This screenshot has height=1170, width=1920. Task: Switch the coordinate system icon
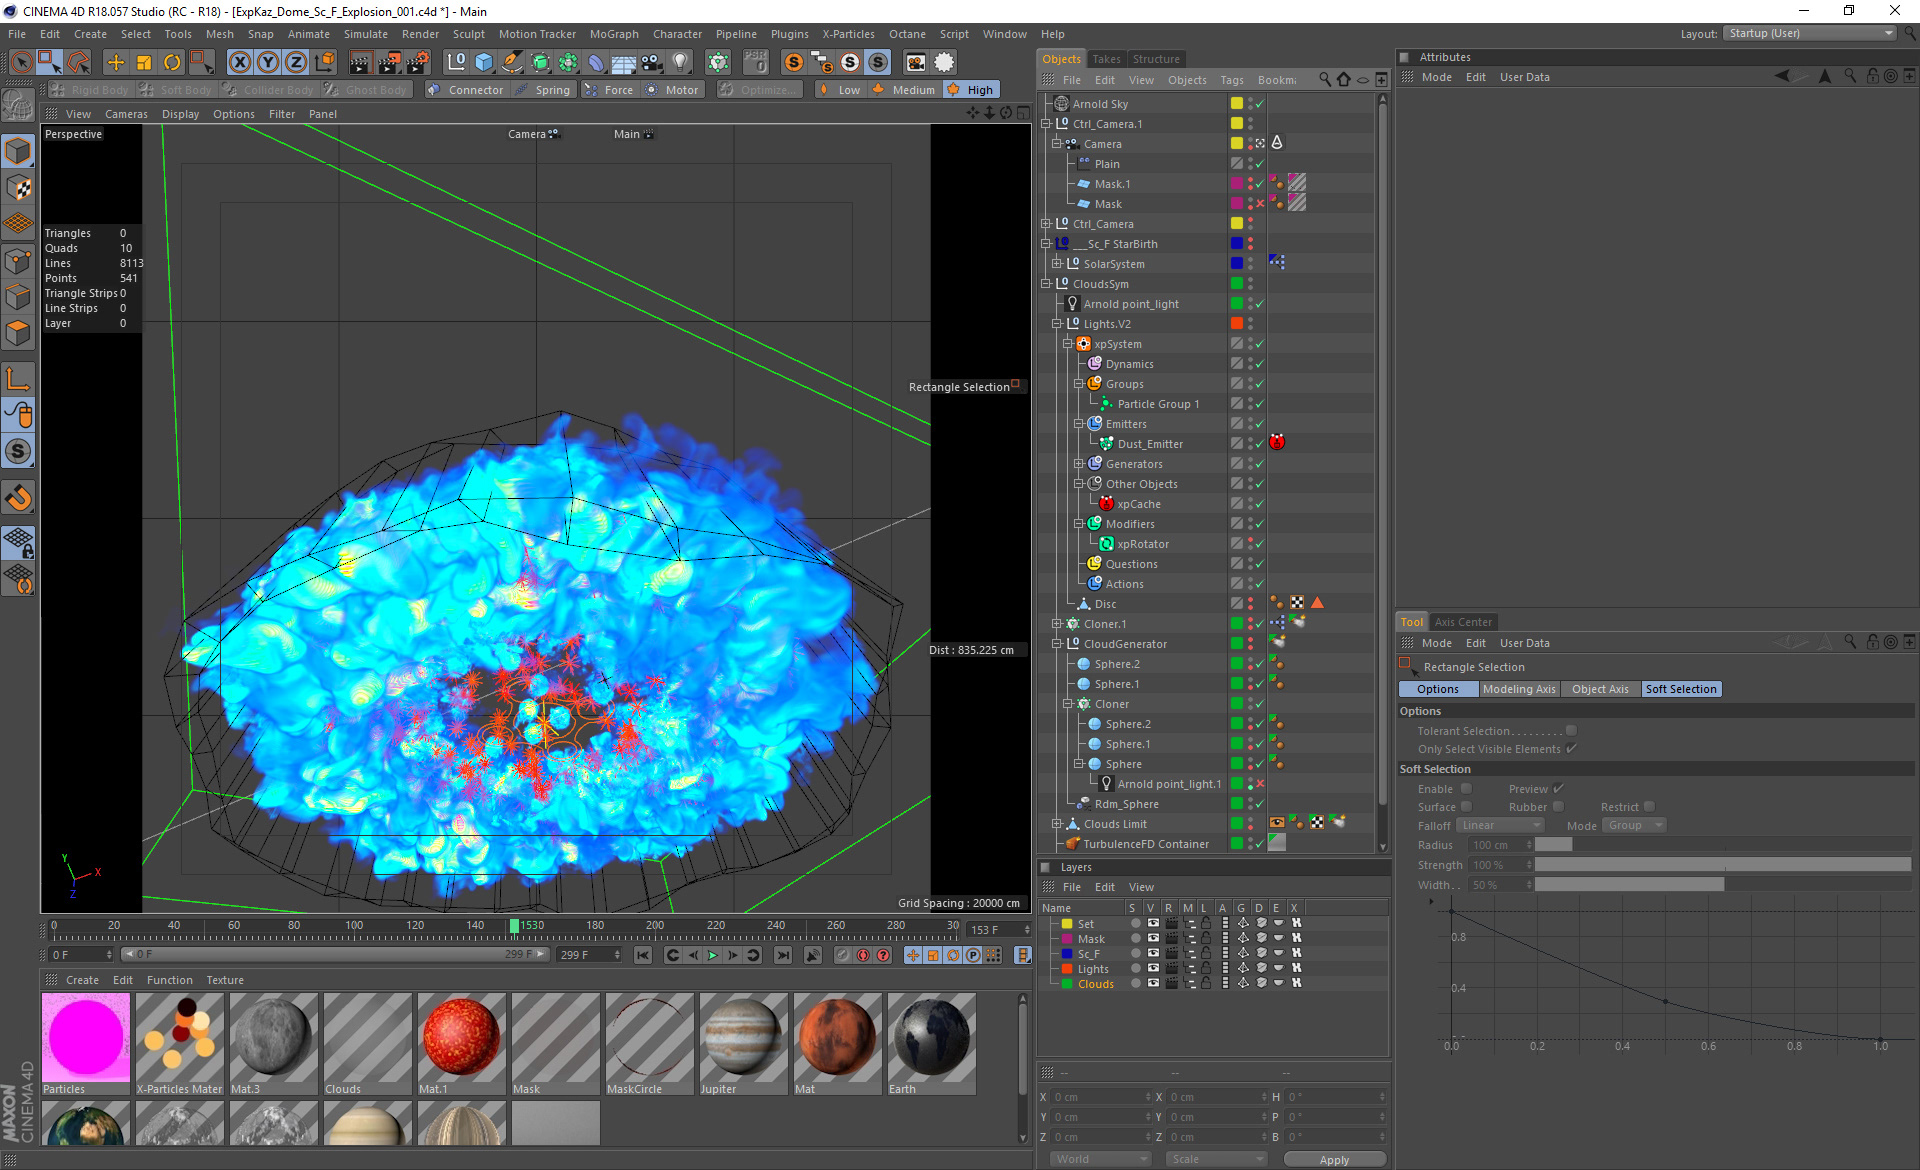[x=324, y=62]
